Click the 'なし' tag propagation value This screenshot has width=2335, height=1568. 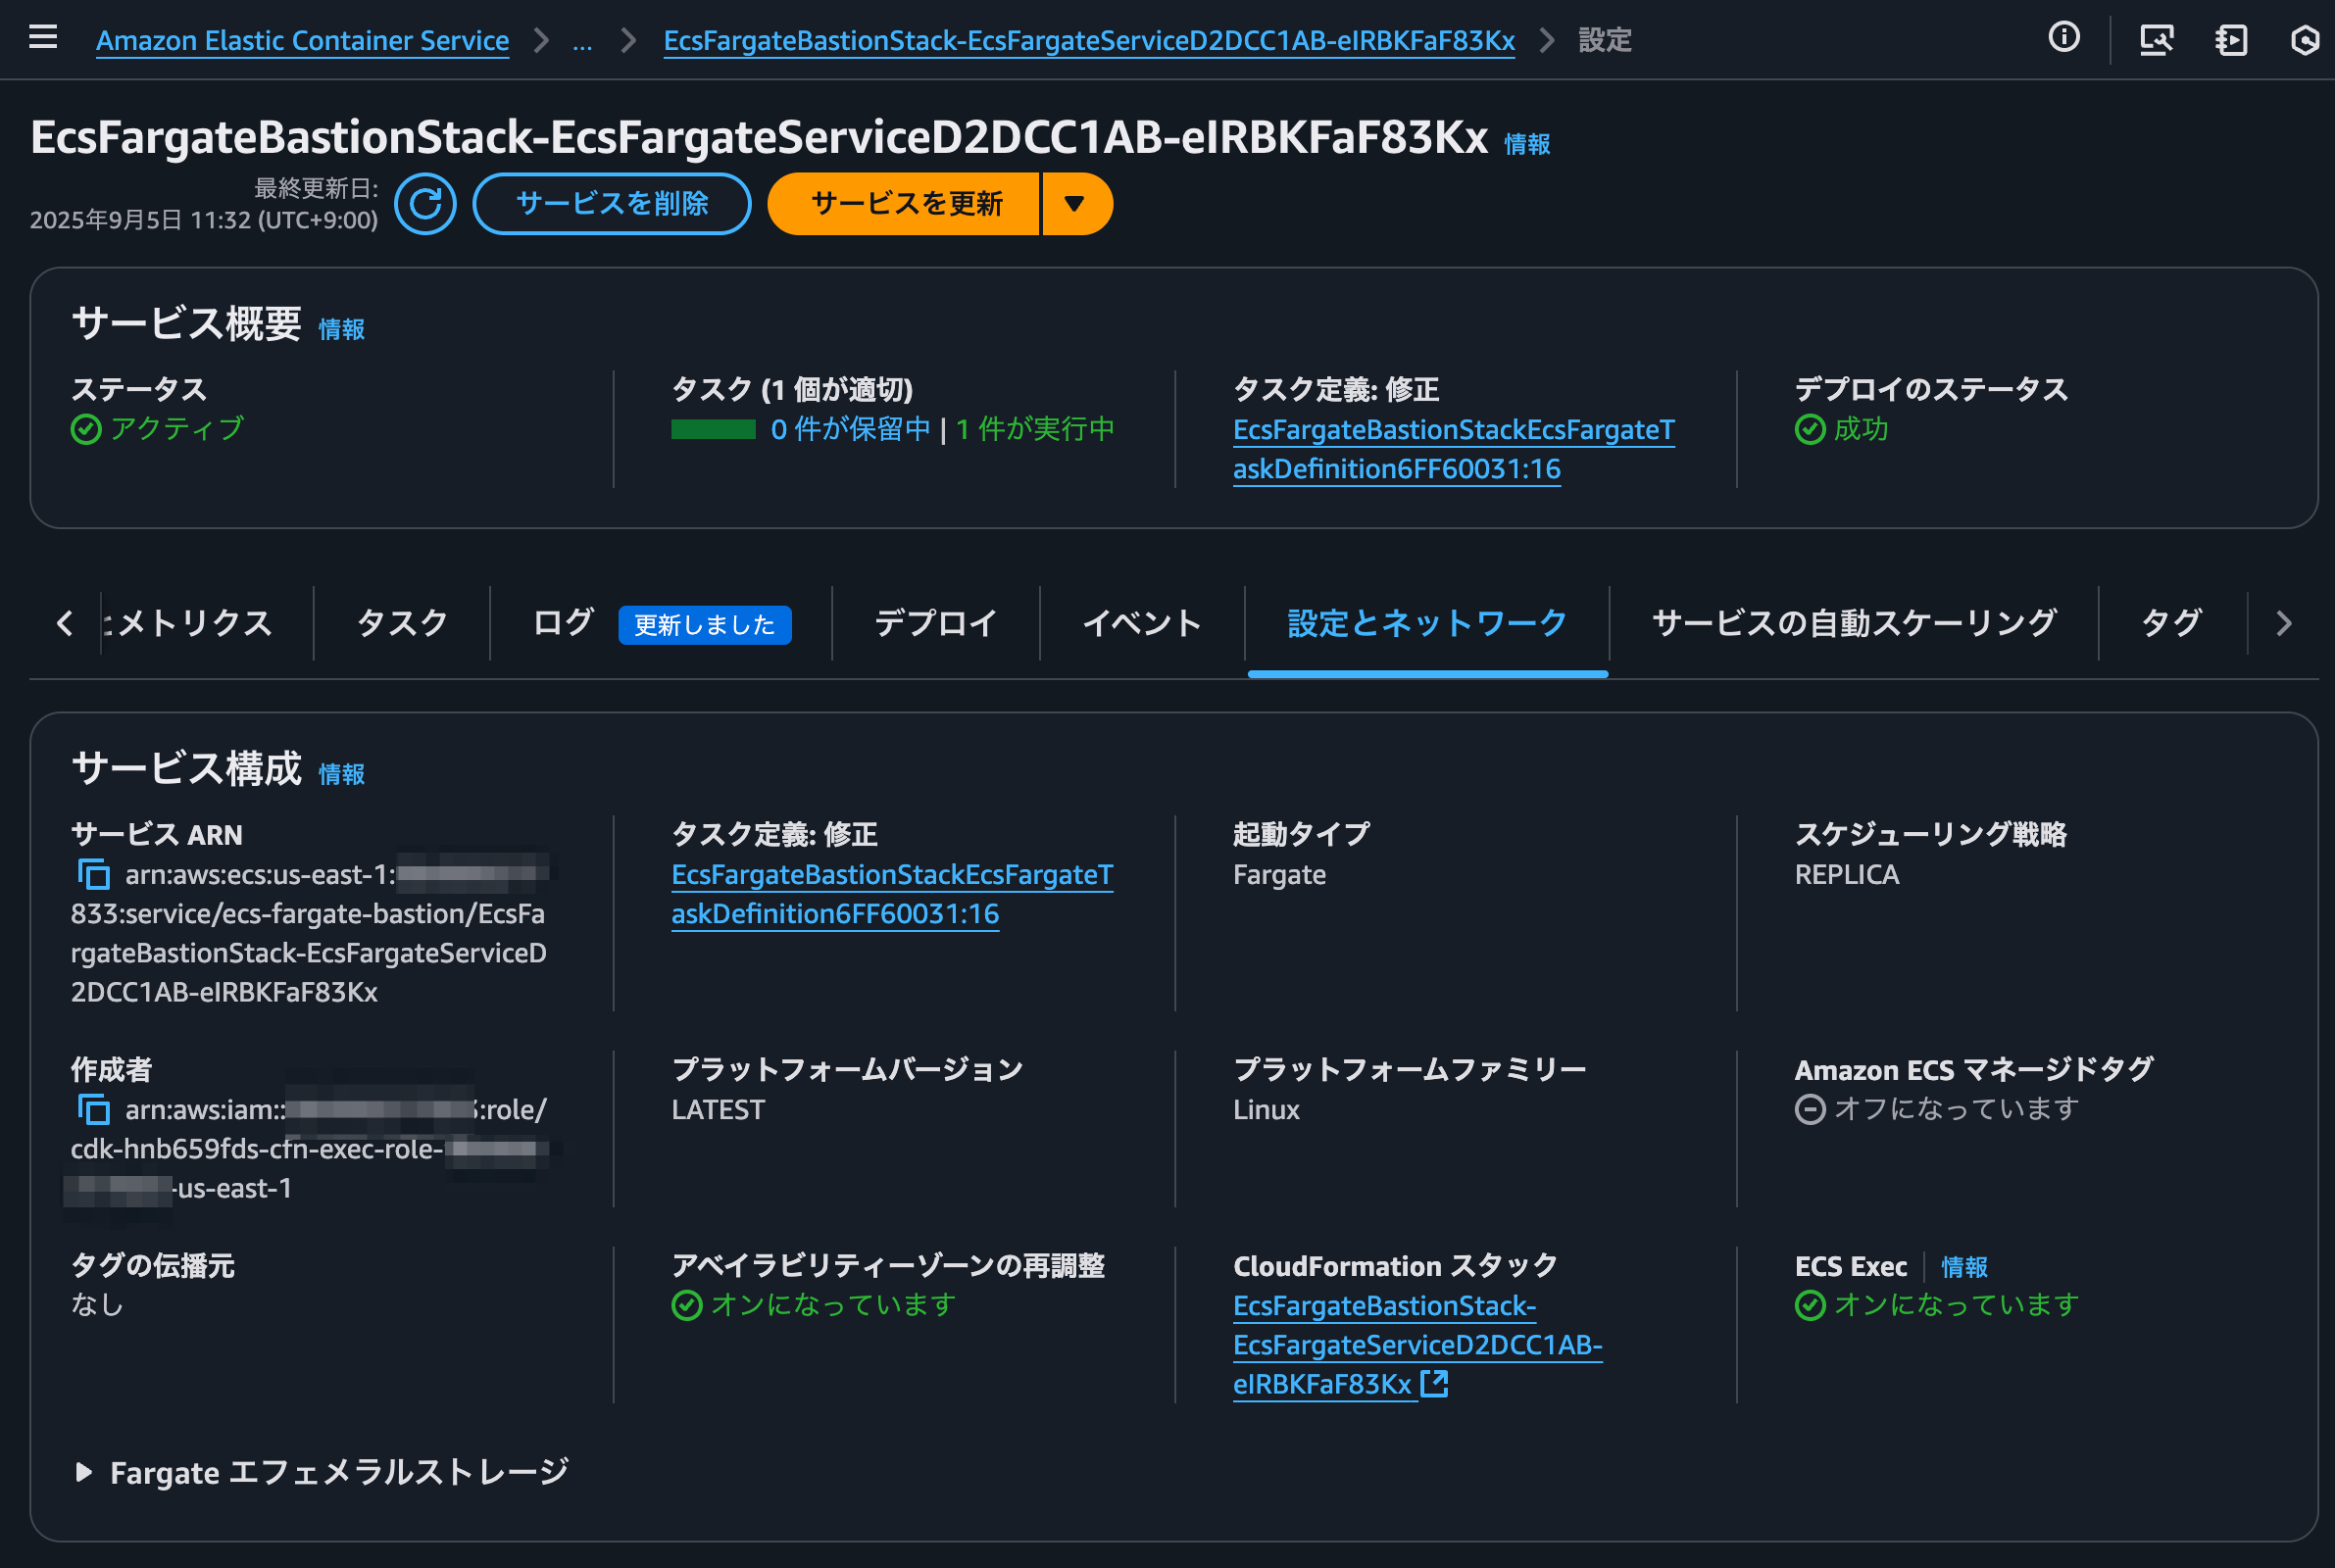pyautogui.click(x=97, y=1306)
